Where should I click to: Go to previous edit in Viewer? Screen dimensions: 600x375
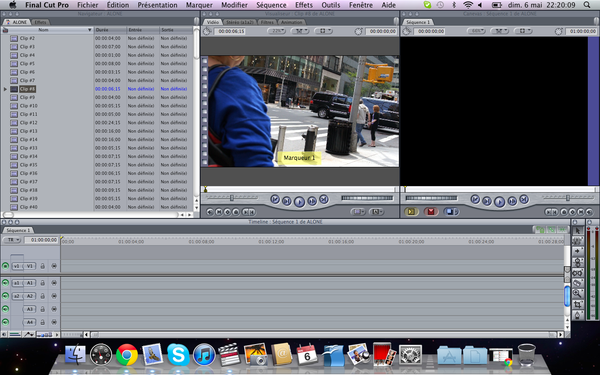point(275,199)
